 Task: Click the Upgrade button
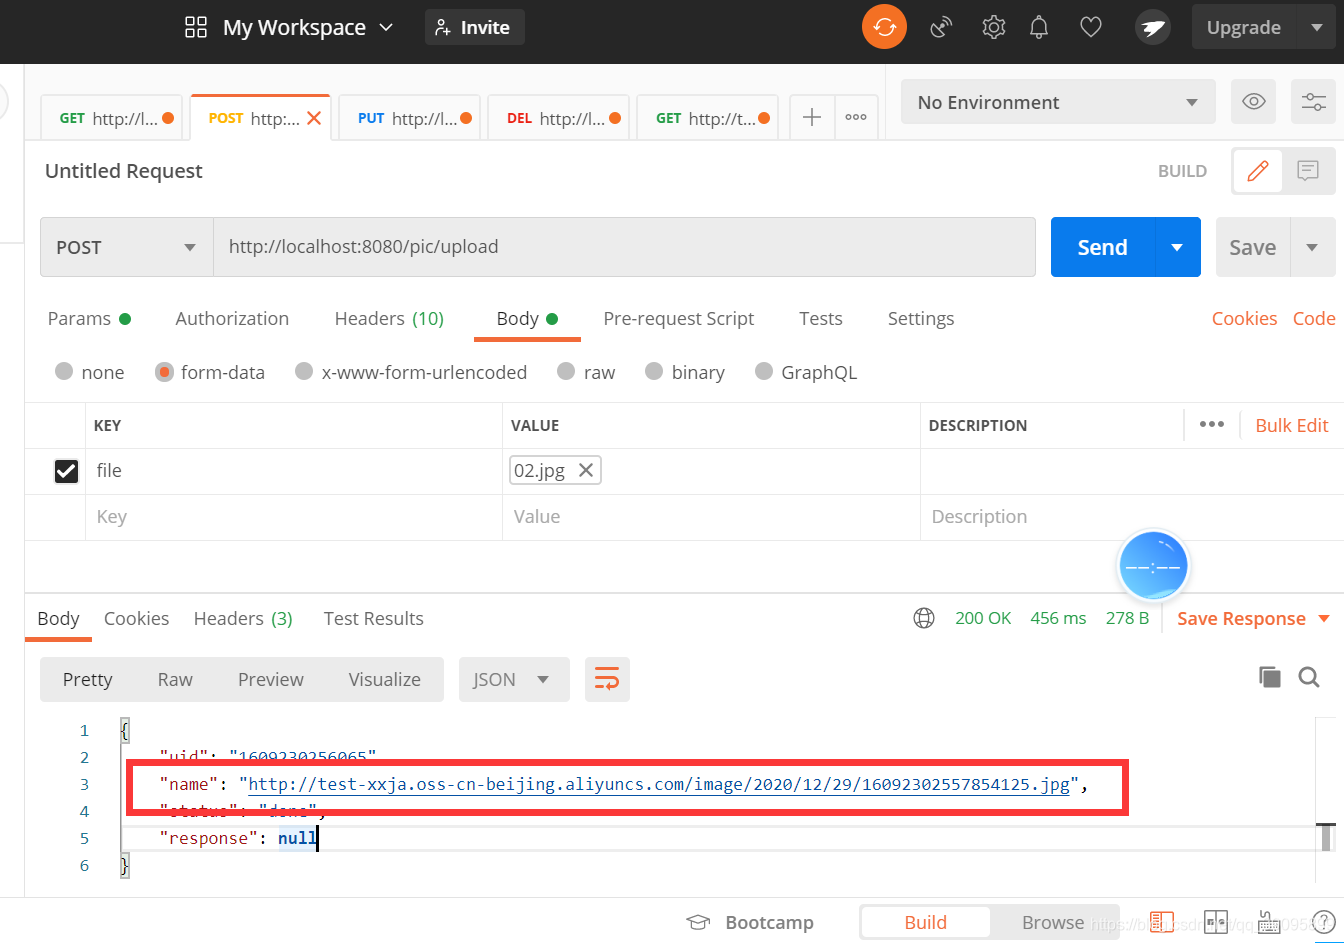(1244, 27)
